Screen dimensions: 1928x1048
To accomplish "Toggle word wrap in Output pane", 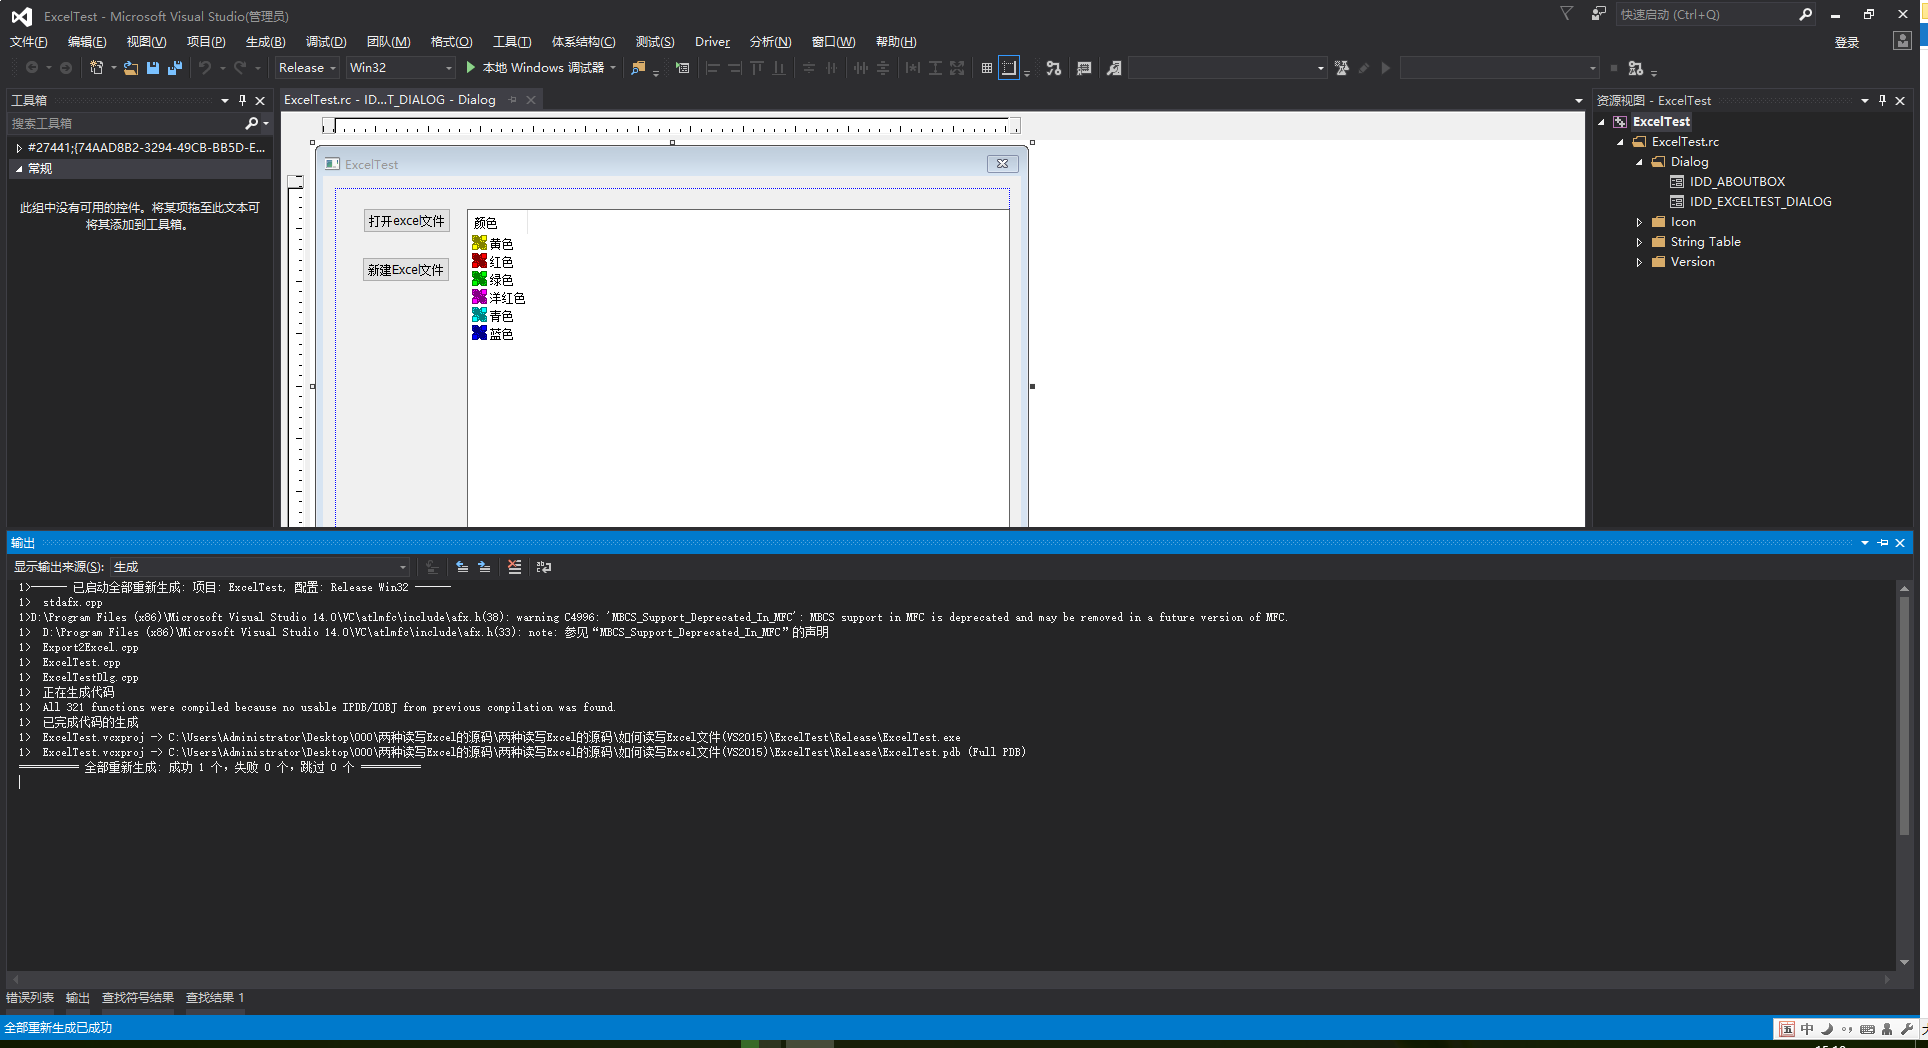I will point(544,567).
